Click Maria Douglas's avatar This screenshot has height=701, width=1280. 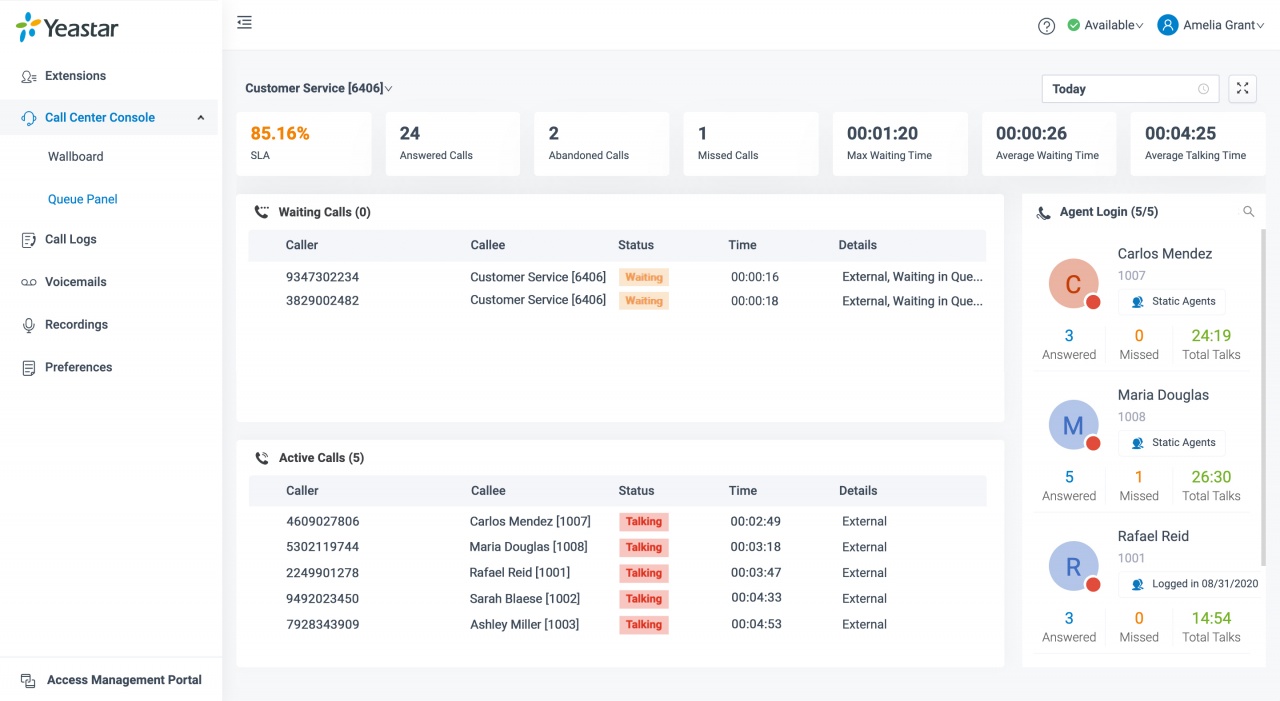click(1073, 425)
